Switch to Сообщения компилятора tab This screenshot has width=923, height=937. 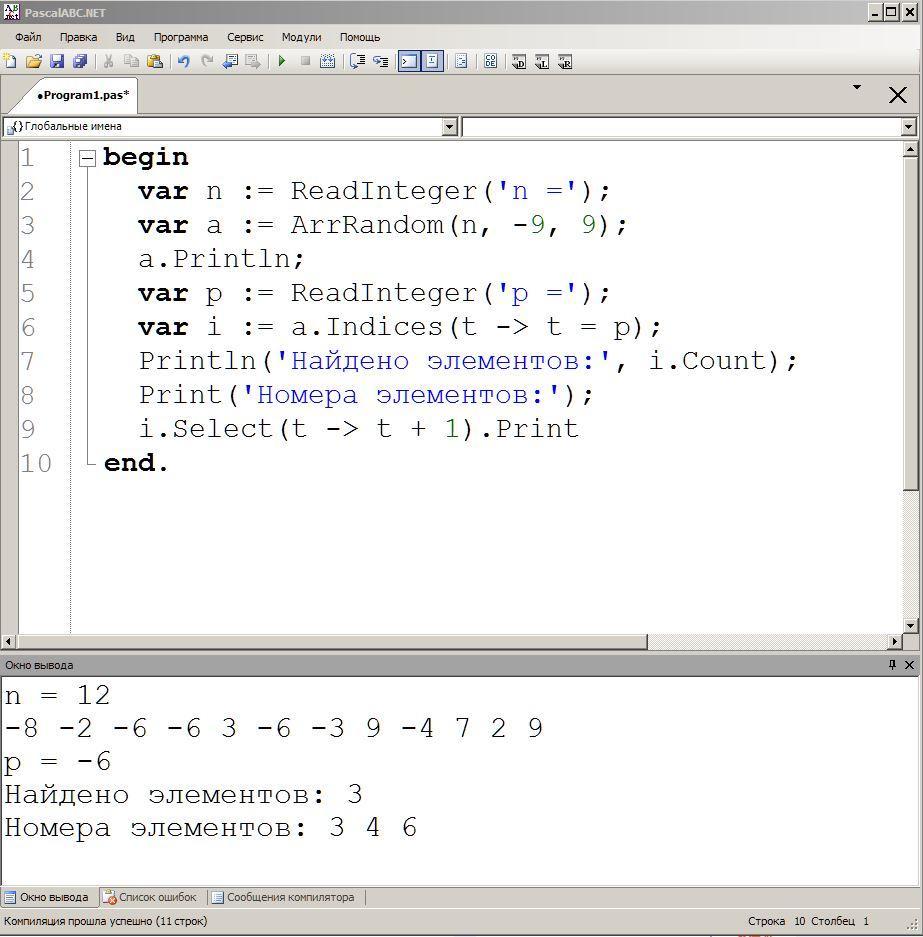tap(284, 897)
